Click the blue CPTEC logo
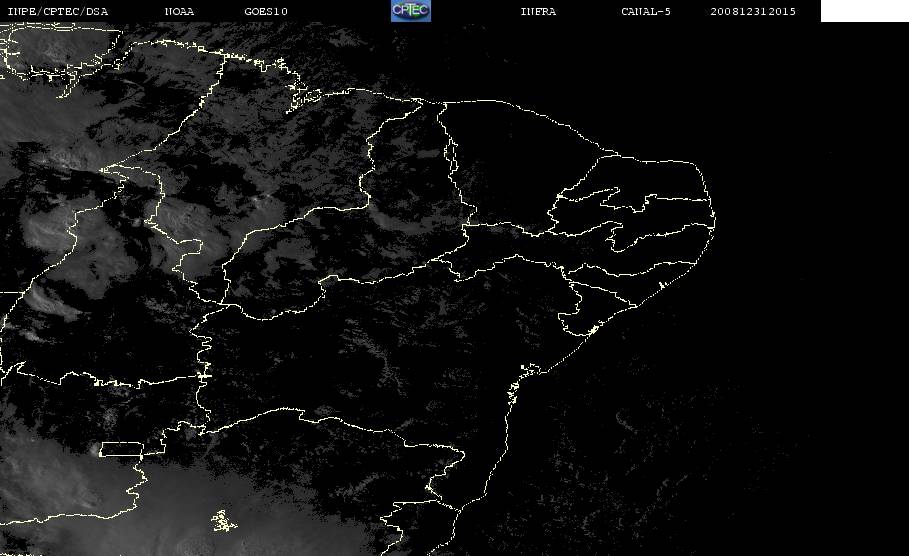Screen dimensions: 909x556 tap(411, 10)
